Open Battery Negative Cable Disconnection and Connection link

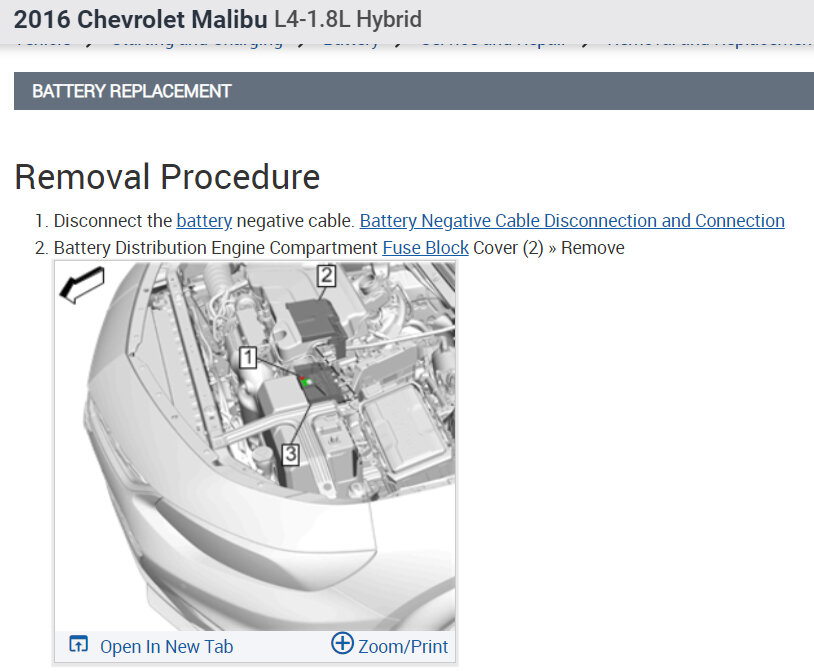[x=572, y=221]
